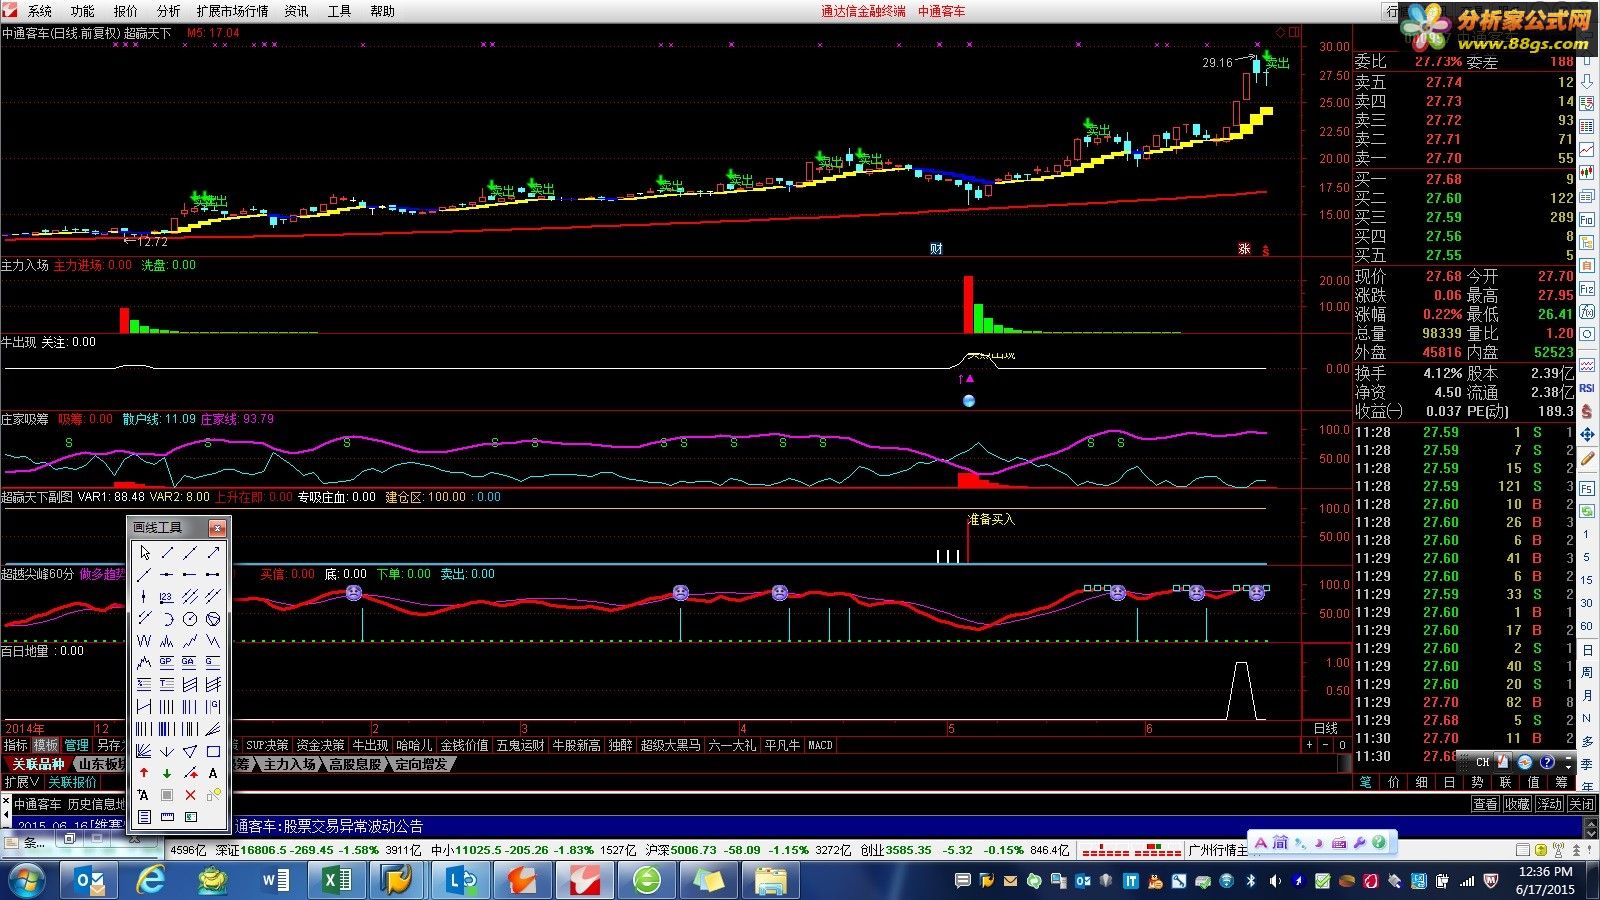Select the W-wave pattern tool
The image size is (1600, 900).
point(144,641)
